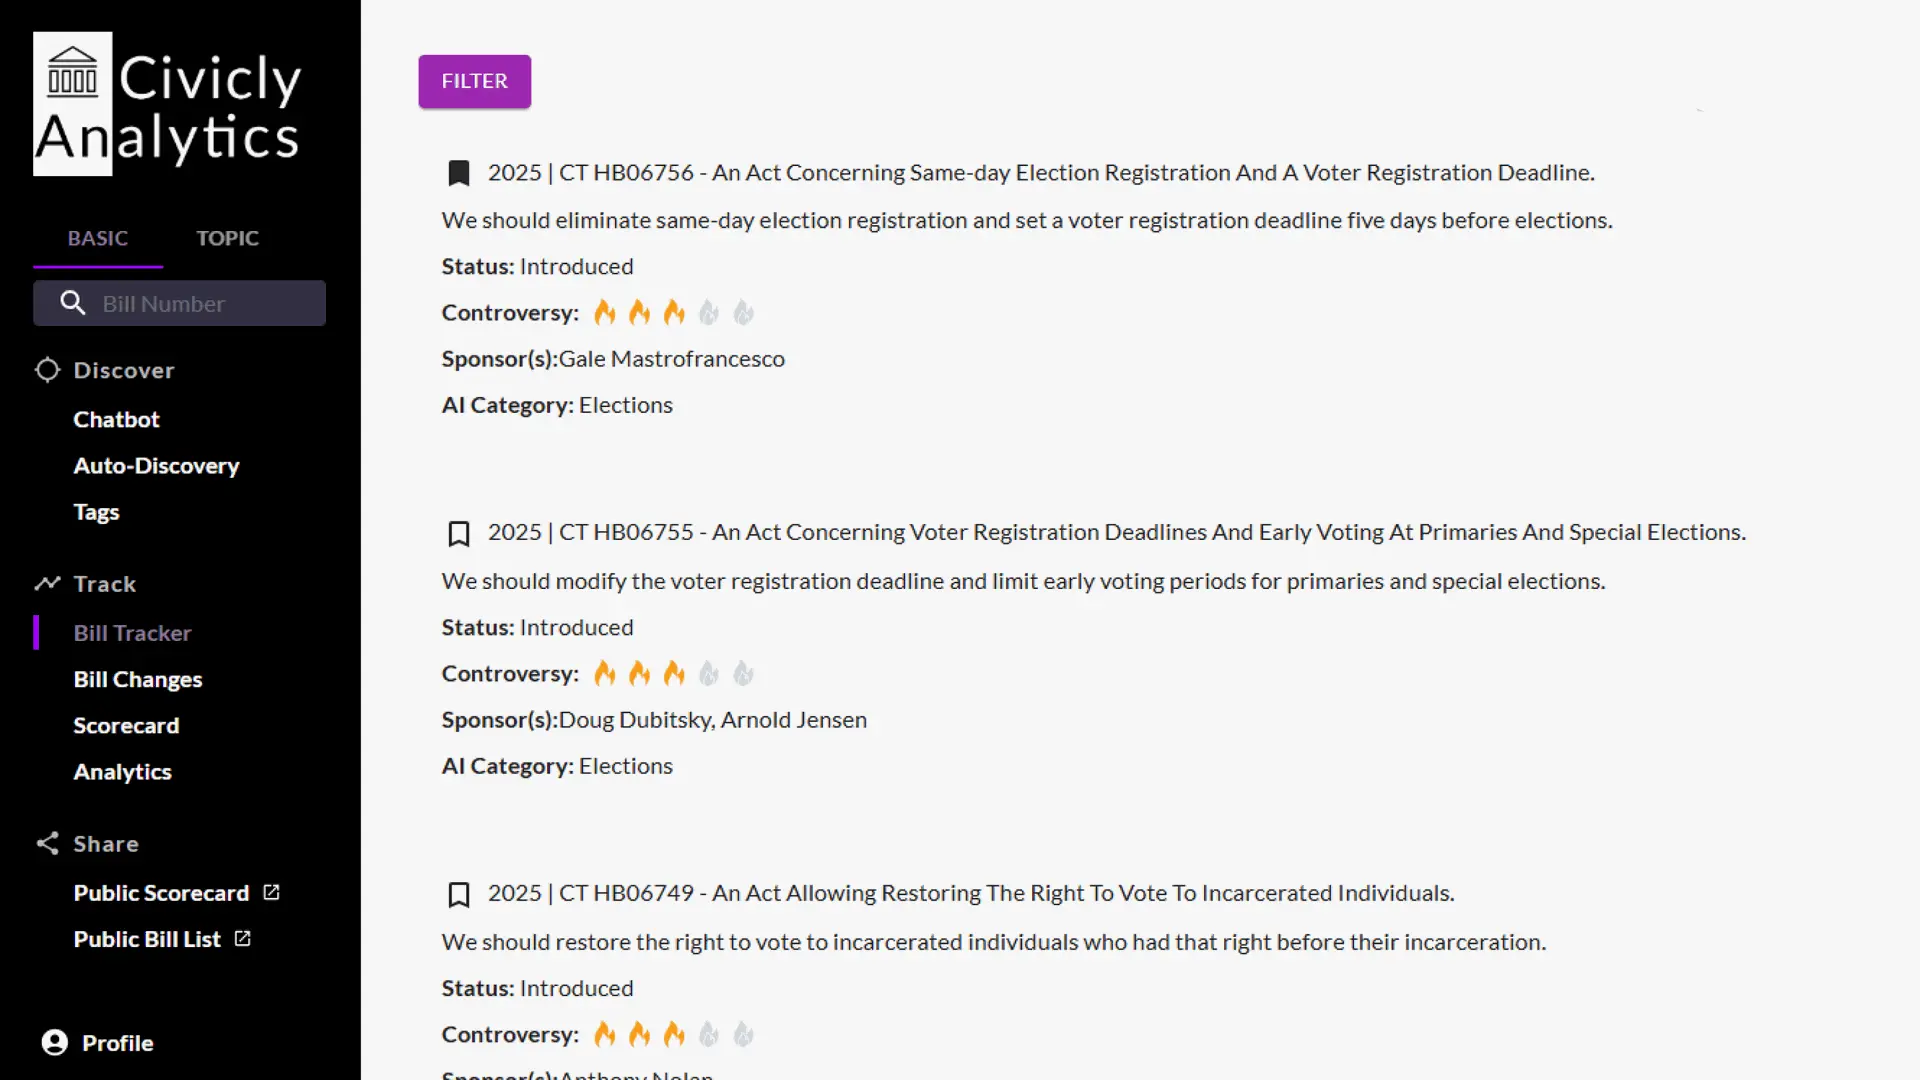Image resolution: width=1920 pixels, height=1080 pixels.
Task: Select the BASIC tab
Action: click(97, 238)
